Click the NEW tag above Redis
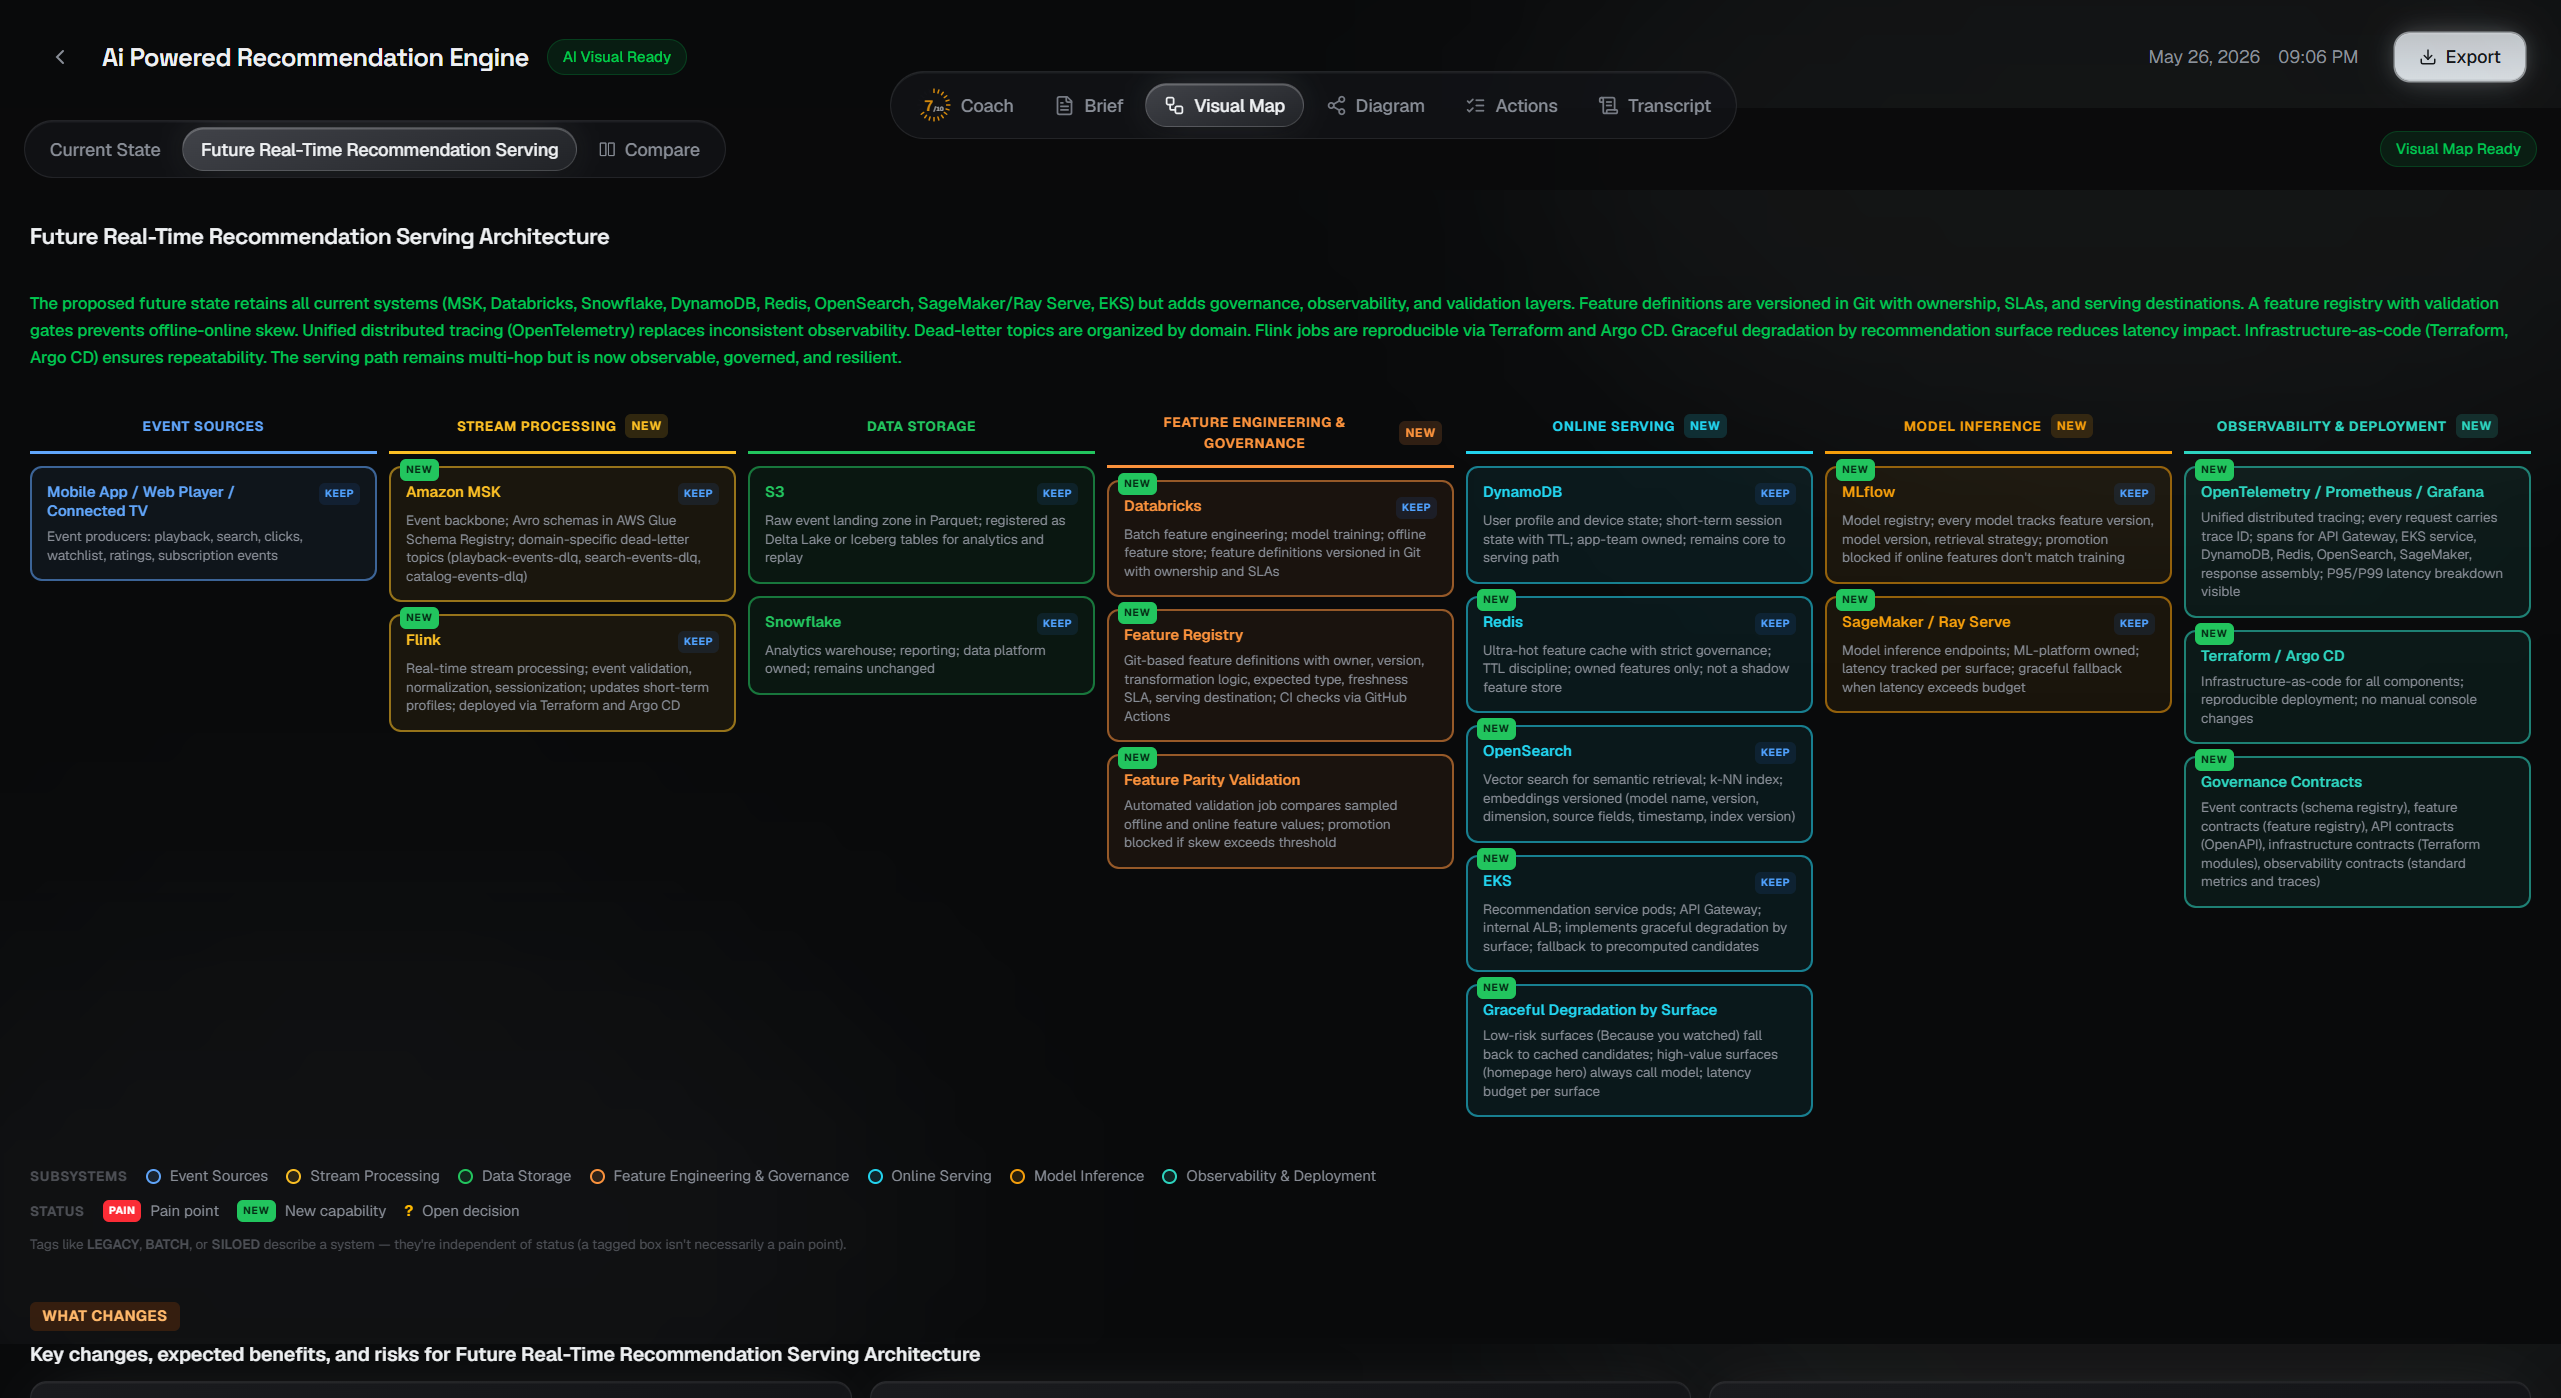The height and width of the screenshot is (1398, 2561). [x=1496, y=600]
